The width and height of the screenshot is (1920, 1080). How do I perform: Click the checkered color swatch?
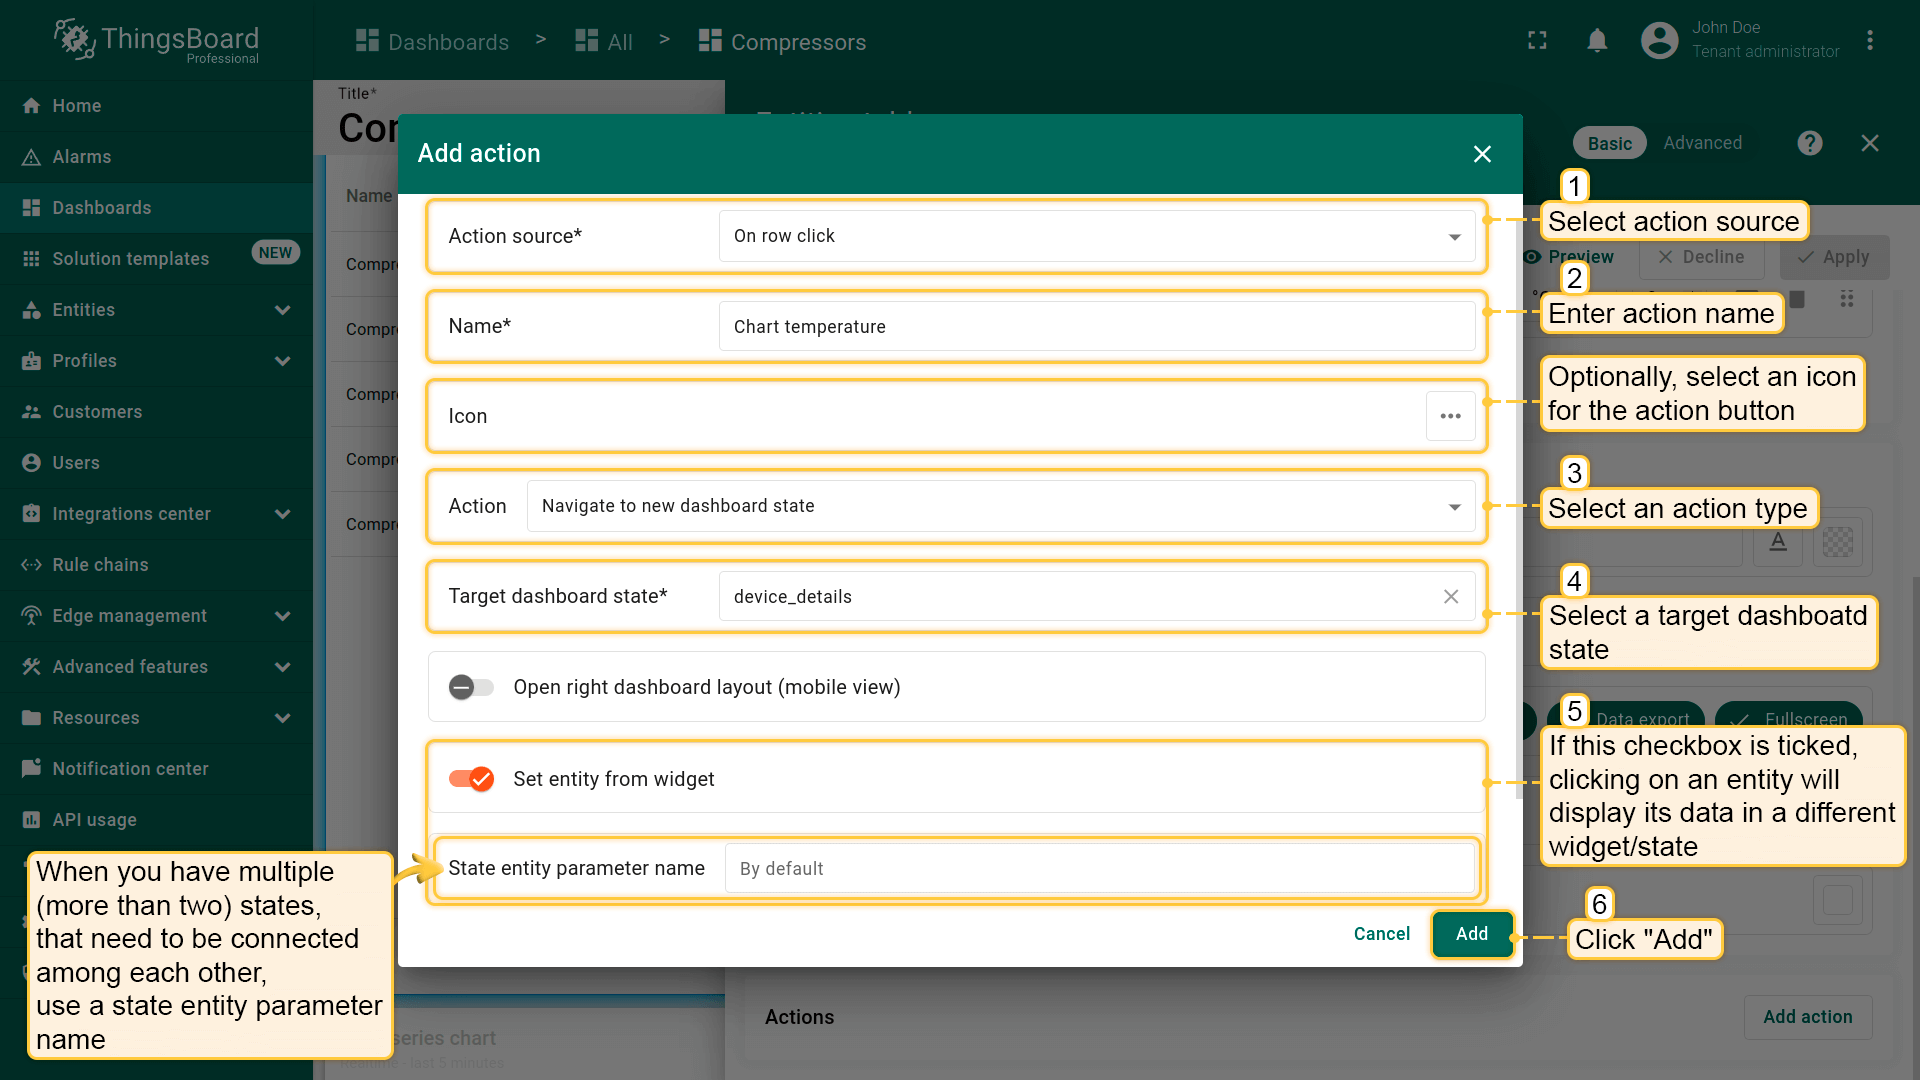pyautogui.click(x=1837, y=542)
